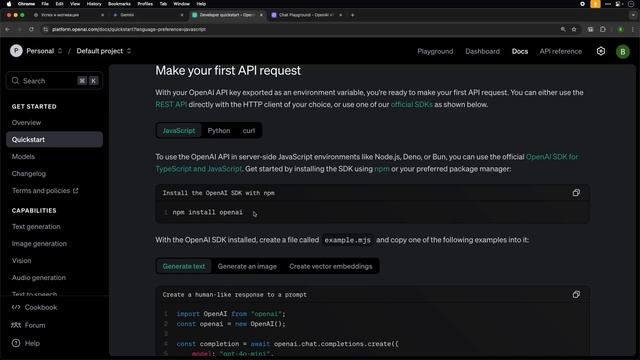
Task: Click the 'example.mjs' inline code
Action: point(347,240)
